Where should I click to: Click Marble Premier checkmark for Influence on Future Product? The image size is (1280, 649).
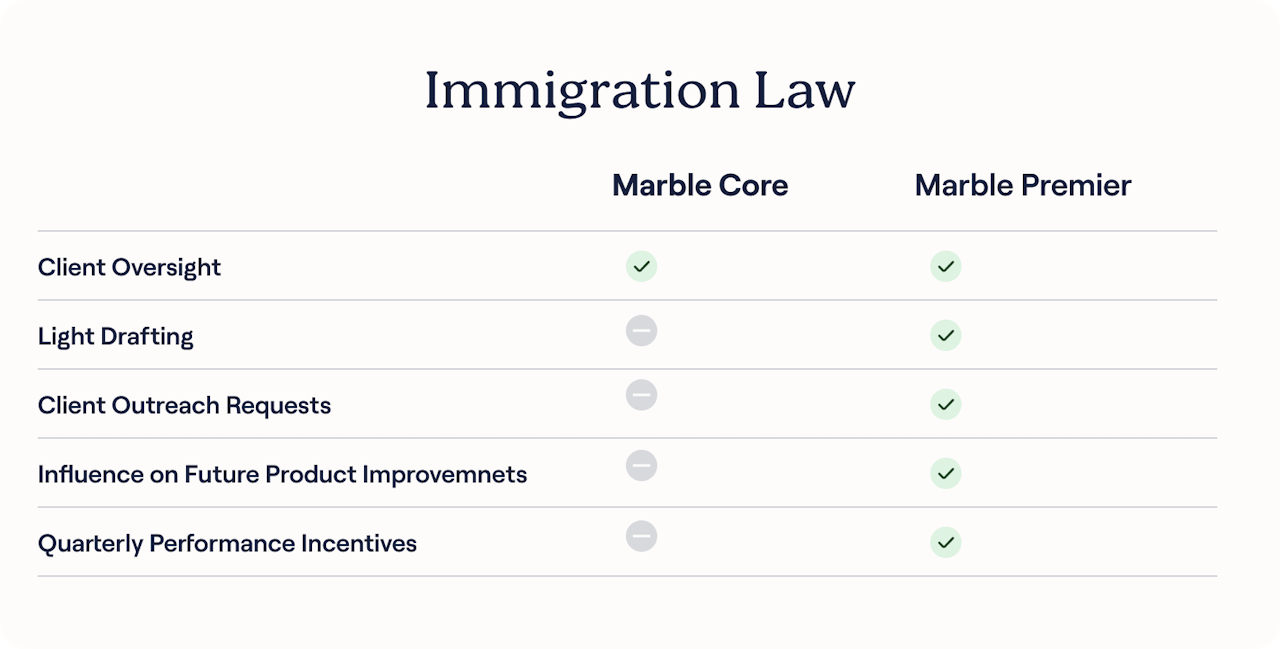click(x=945, y=473)
